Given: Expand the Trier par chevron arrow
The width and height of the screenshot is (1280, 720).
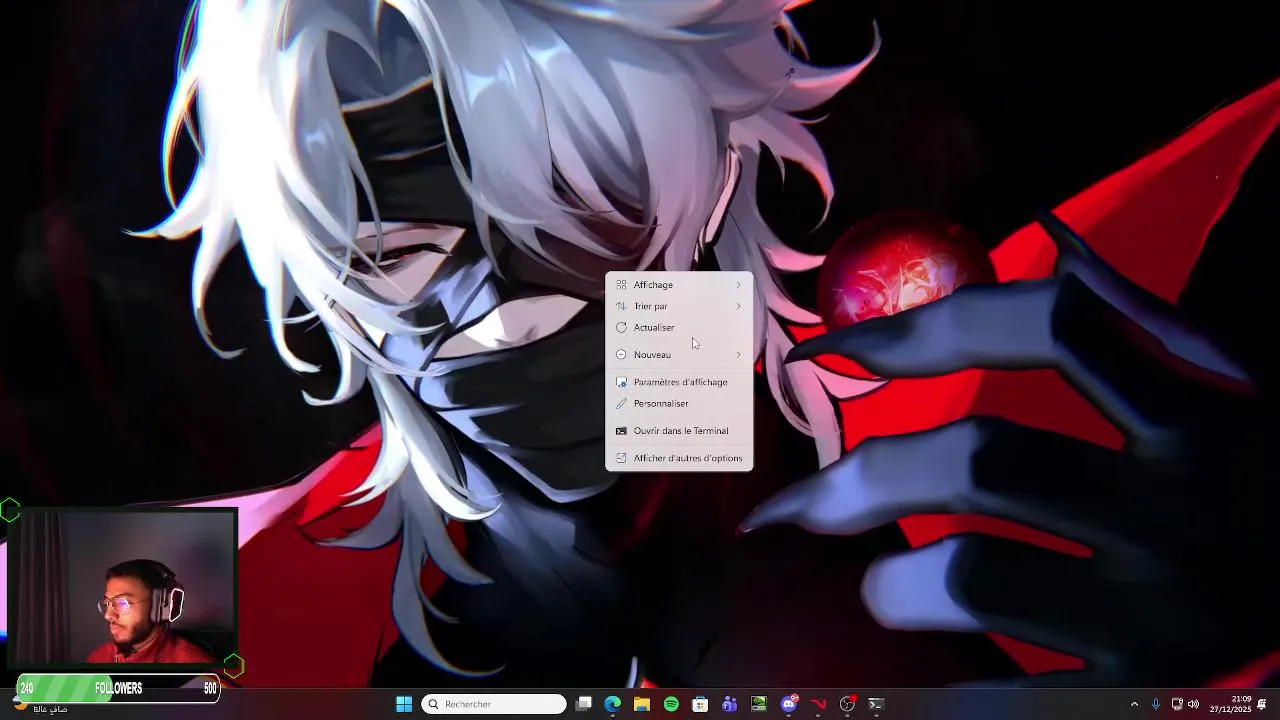Looking at the screenshot, I should tap(739, 306).
